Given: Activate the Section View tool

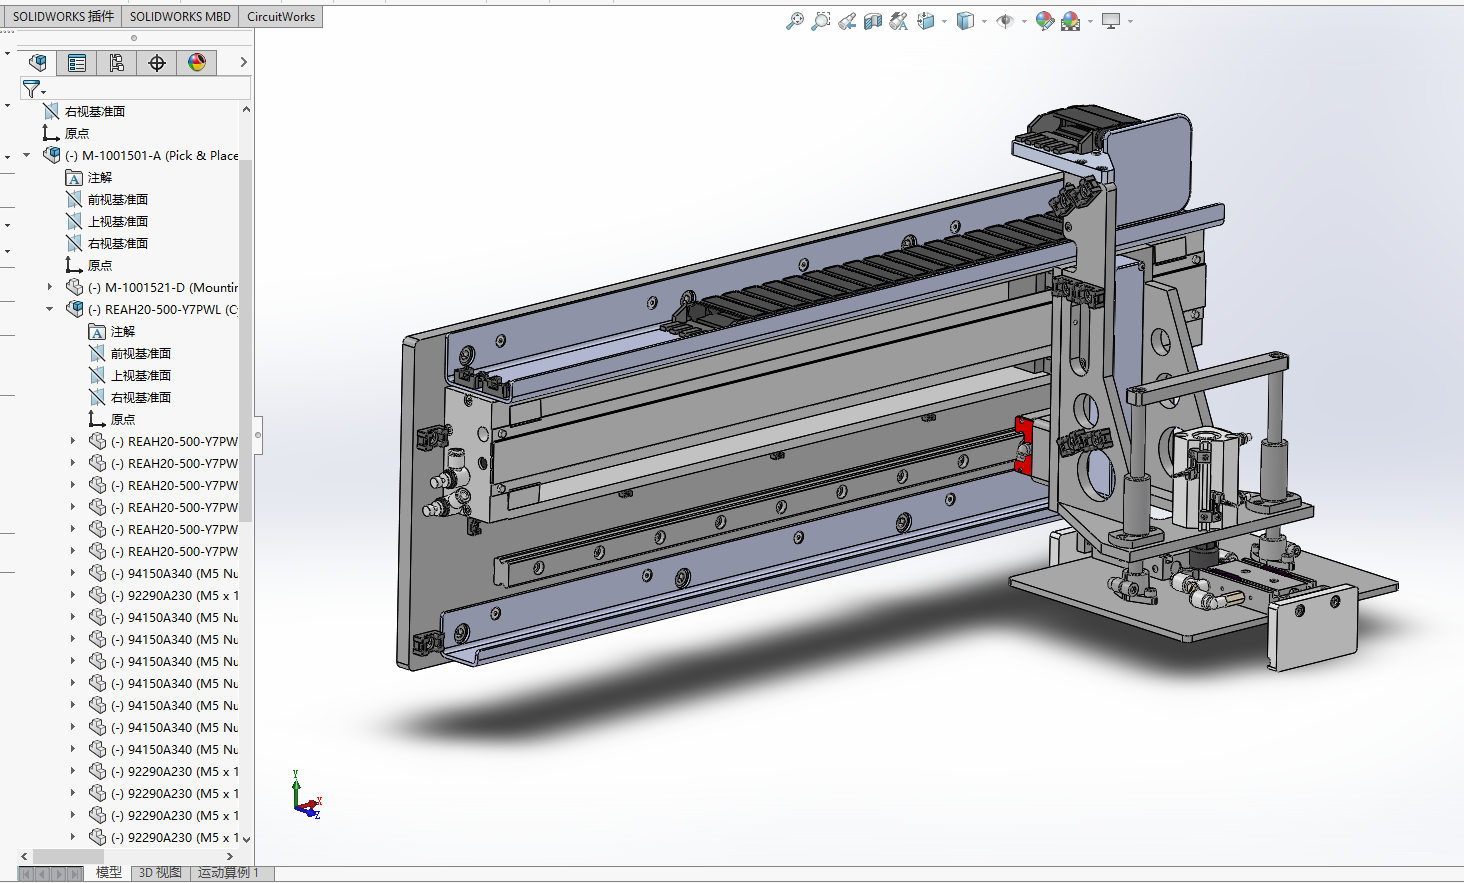Looking at the screenshot, I should click(x=873, y=21).
